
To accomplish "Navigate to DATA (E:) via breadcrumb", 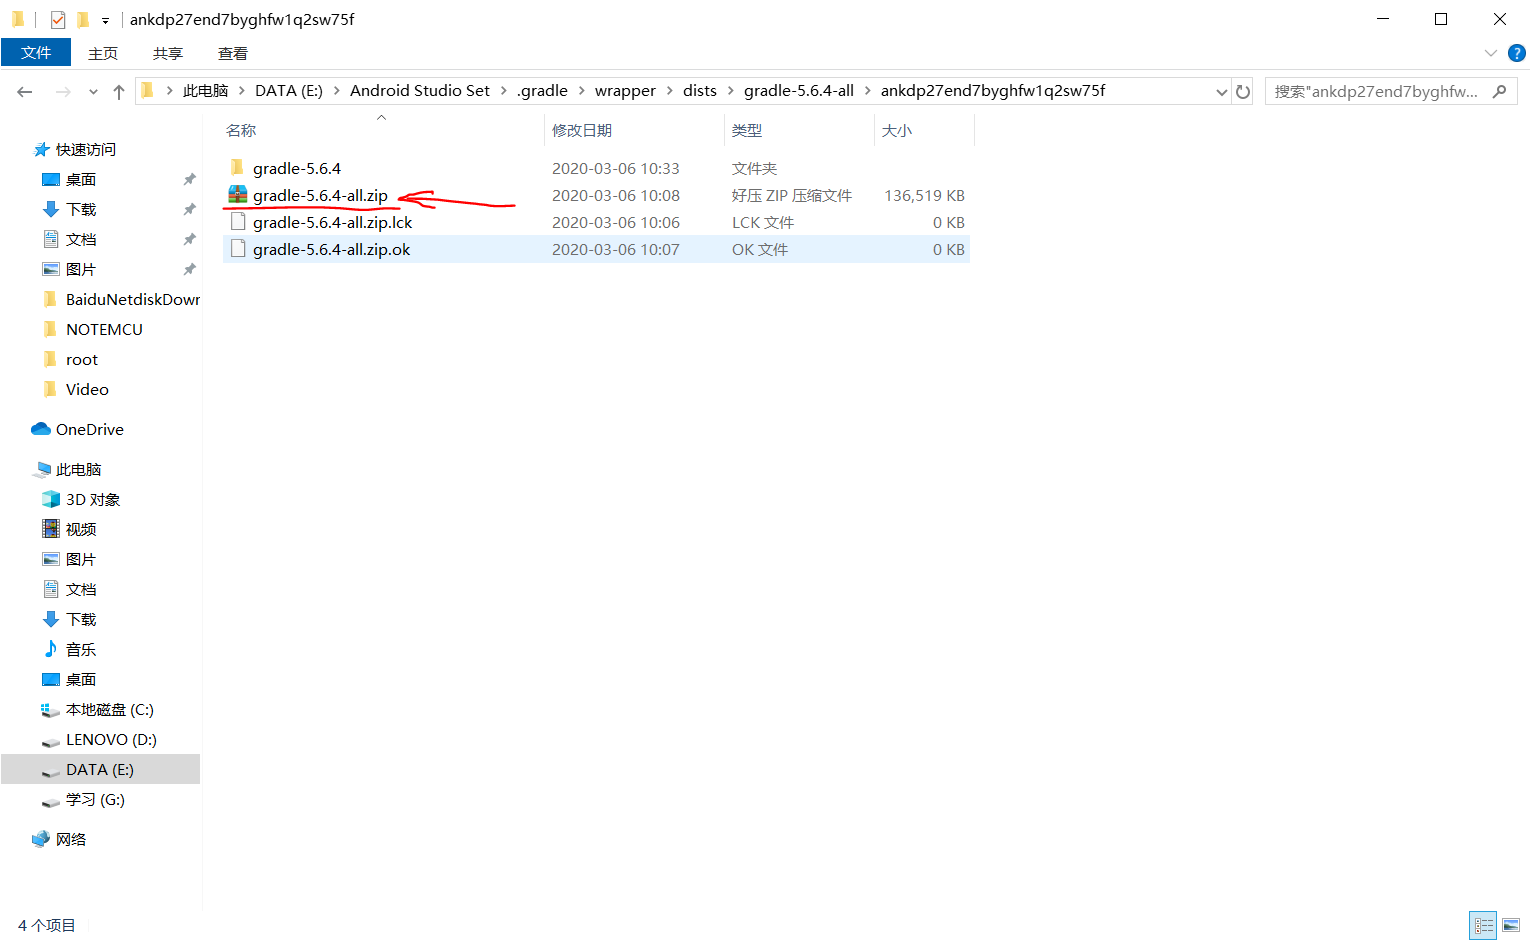I will click(288, 90).
